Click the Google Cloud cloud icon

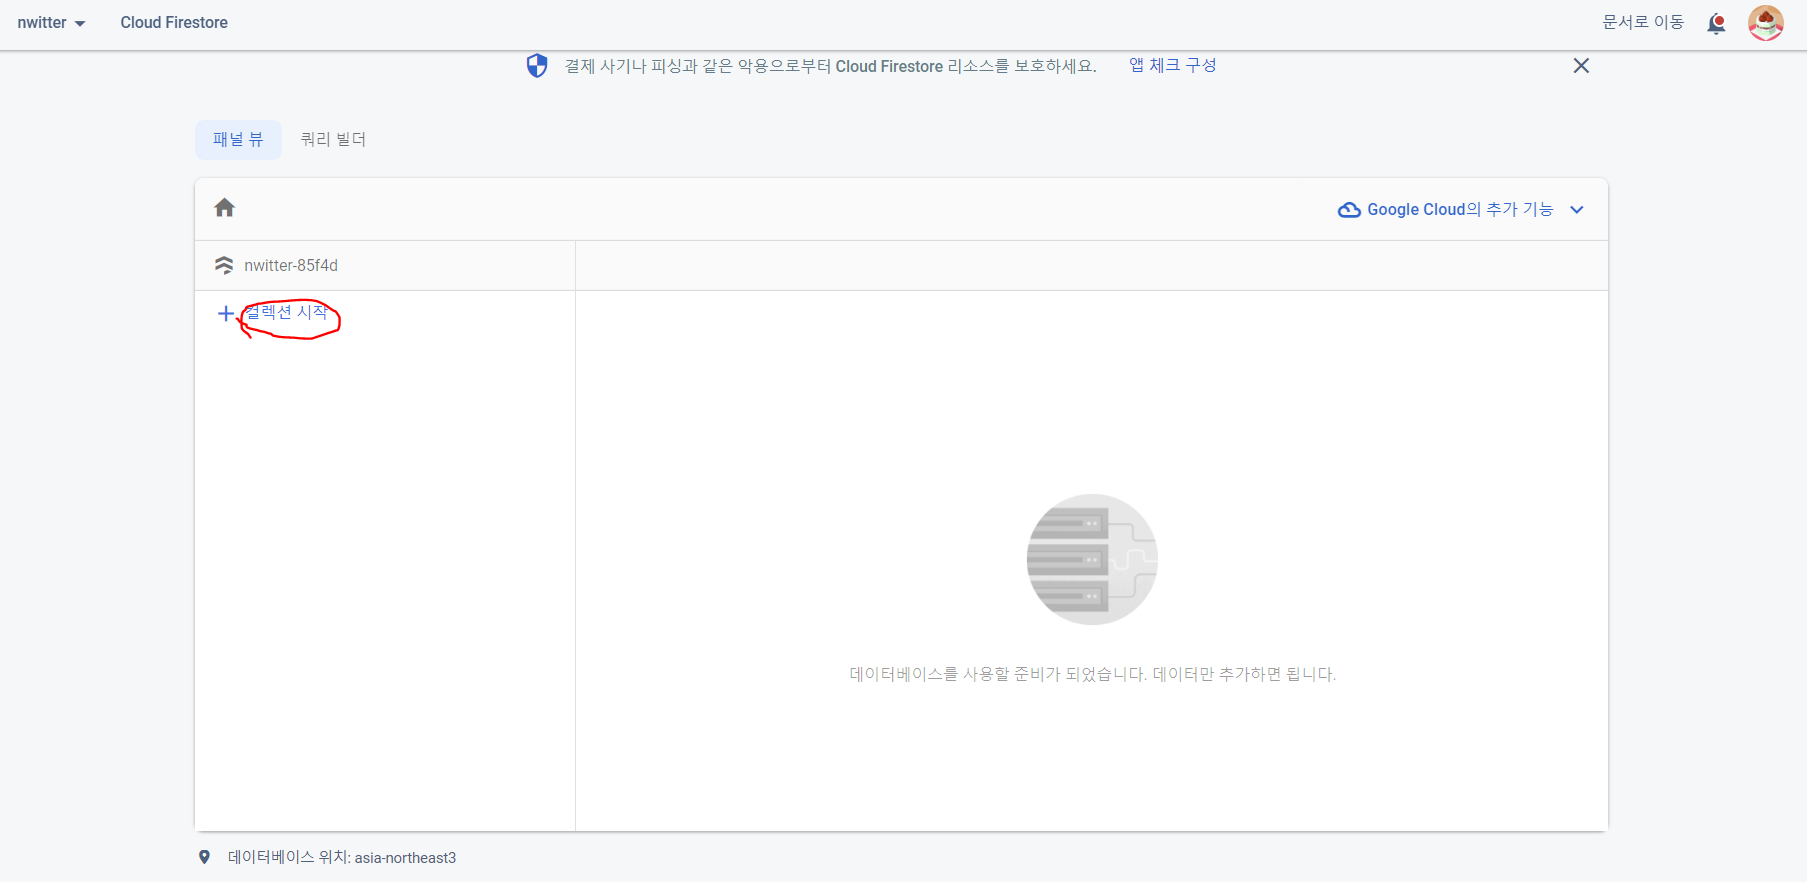(1349, 210)
